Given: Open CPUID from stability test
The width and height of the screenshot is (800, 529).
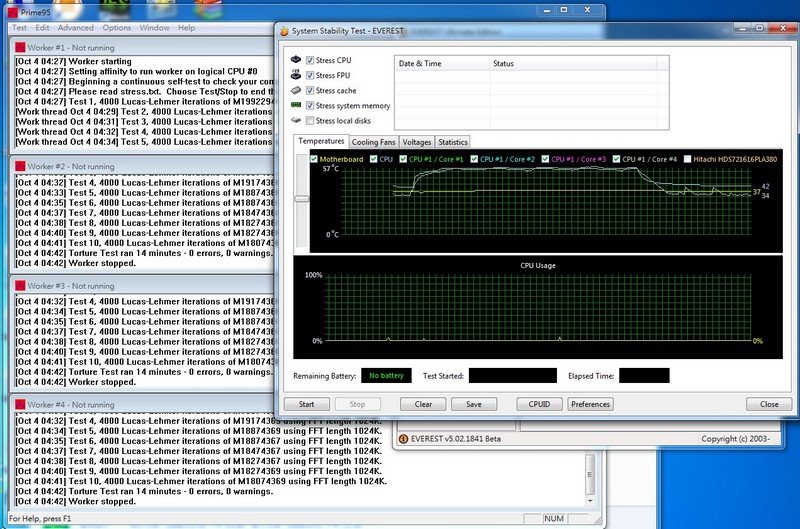Looking at the screenshot, I should [x=539, y=404].
